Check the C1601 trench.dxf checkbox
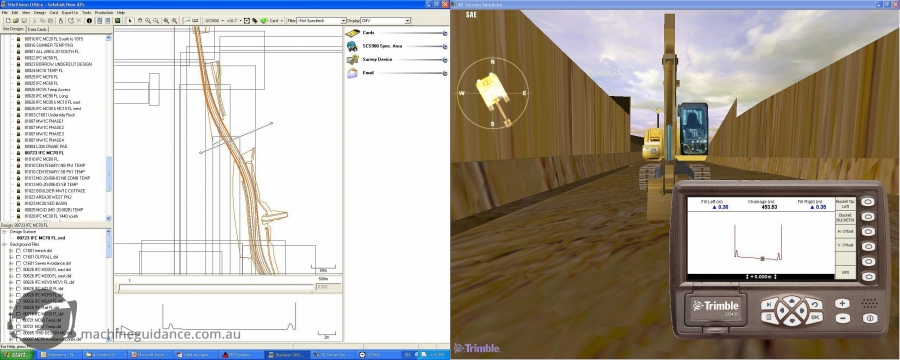 18,250
